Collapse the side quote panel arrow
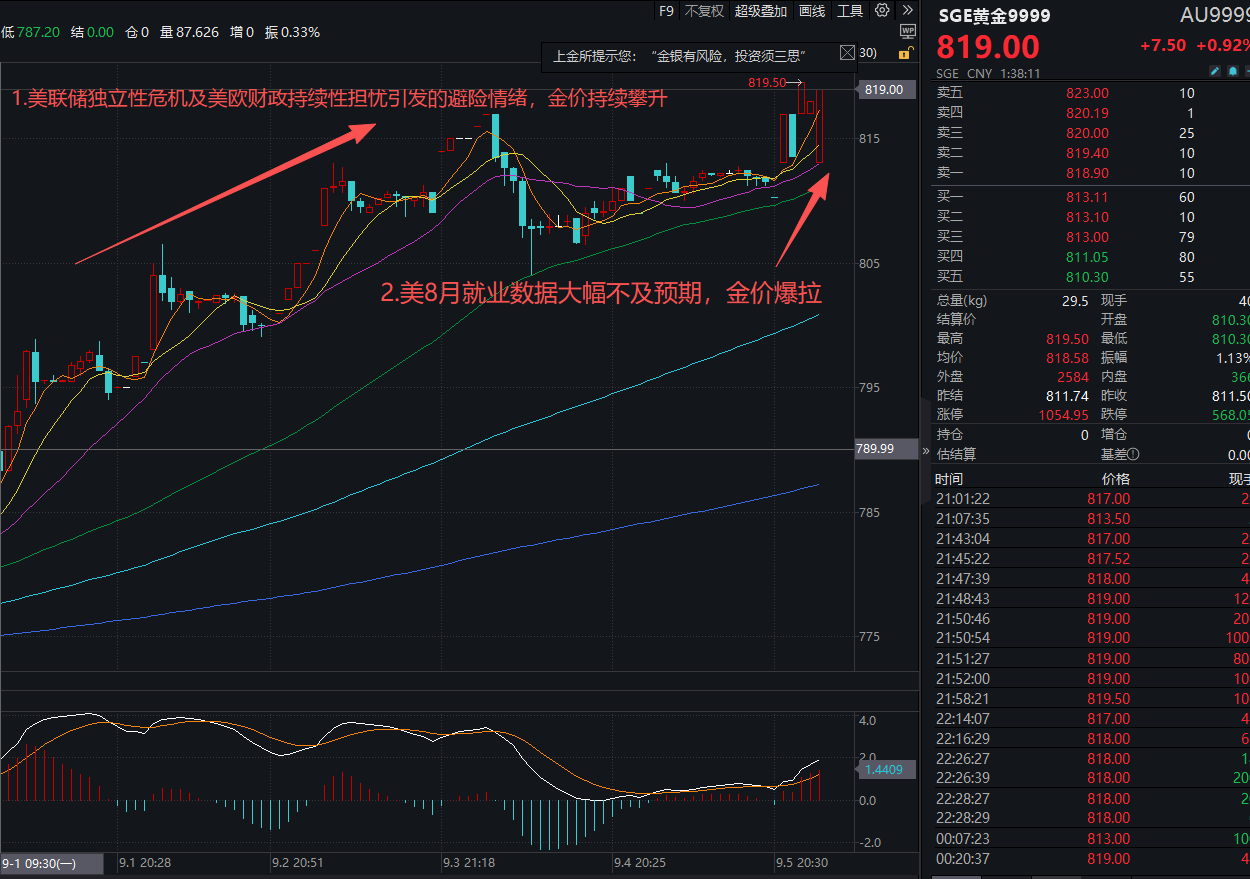 (x=925, y=452)
